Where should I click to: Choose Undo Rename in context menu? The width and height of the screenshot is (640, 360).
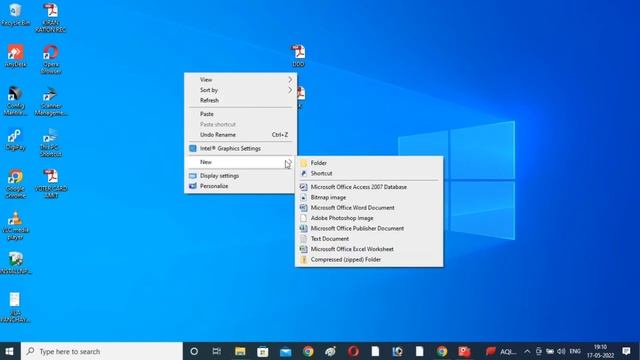(240, 135)
